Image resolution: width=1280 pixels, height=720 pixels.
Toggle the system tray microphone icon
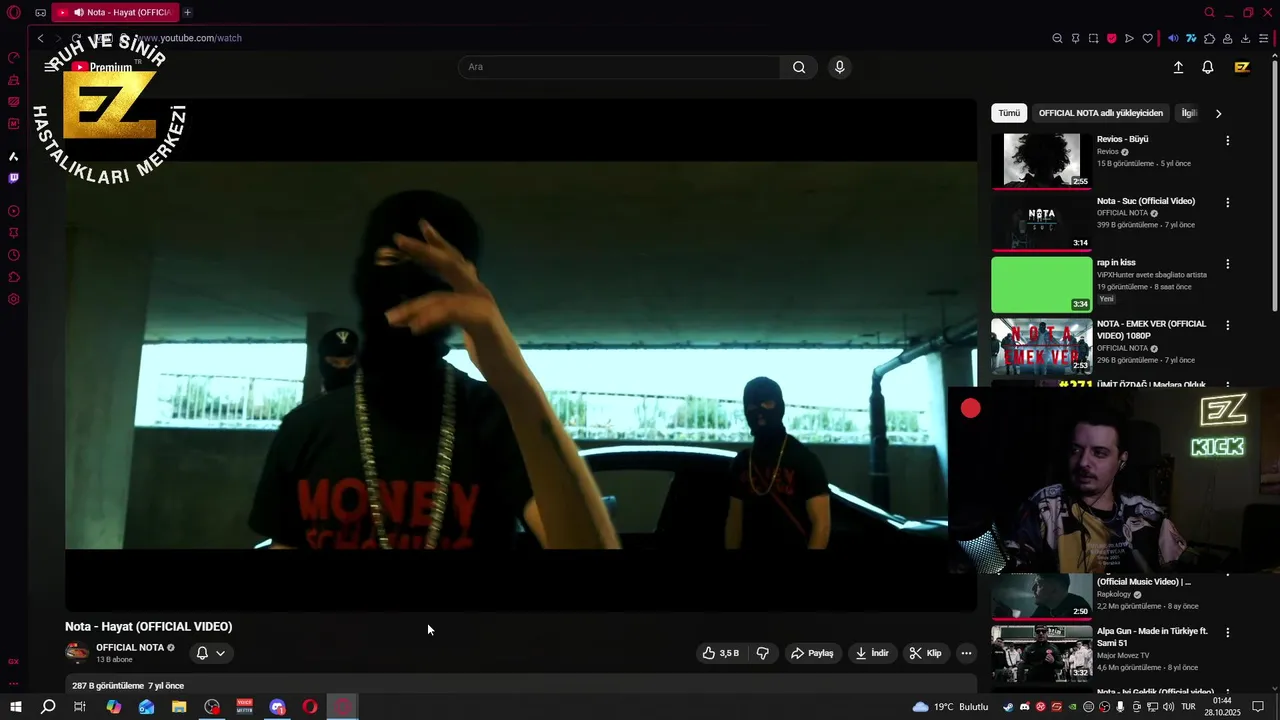click(1120, 707)
